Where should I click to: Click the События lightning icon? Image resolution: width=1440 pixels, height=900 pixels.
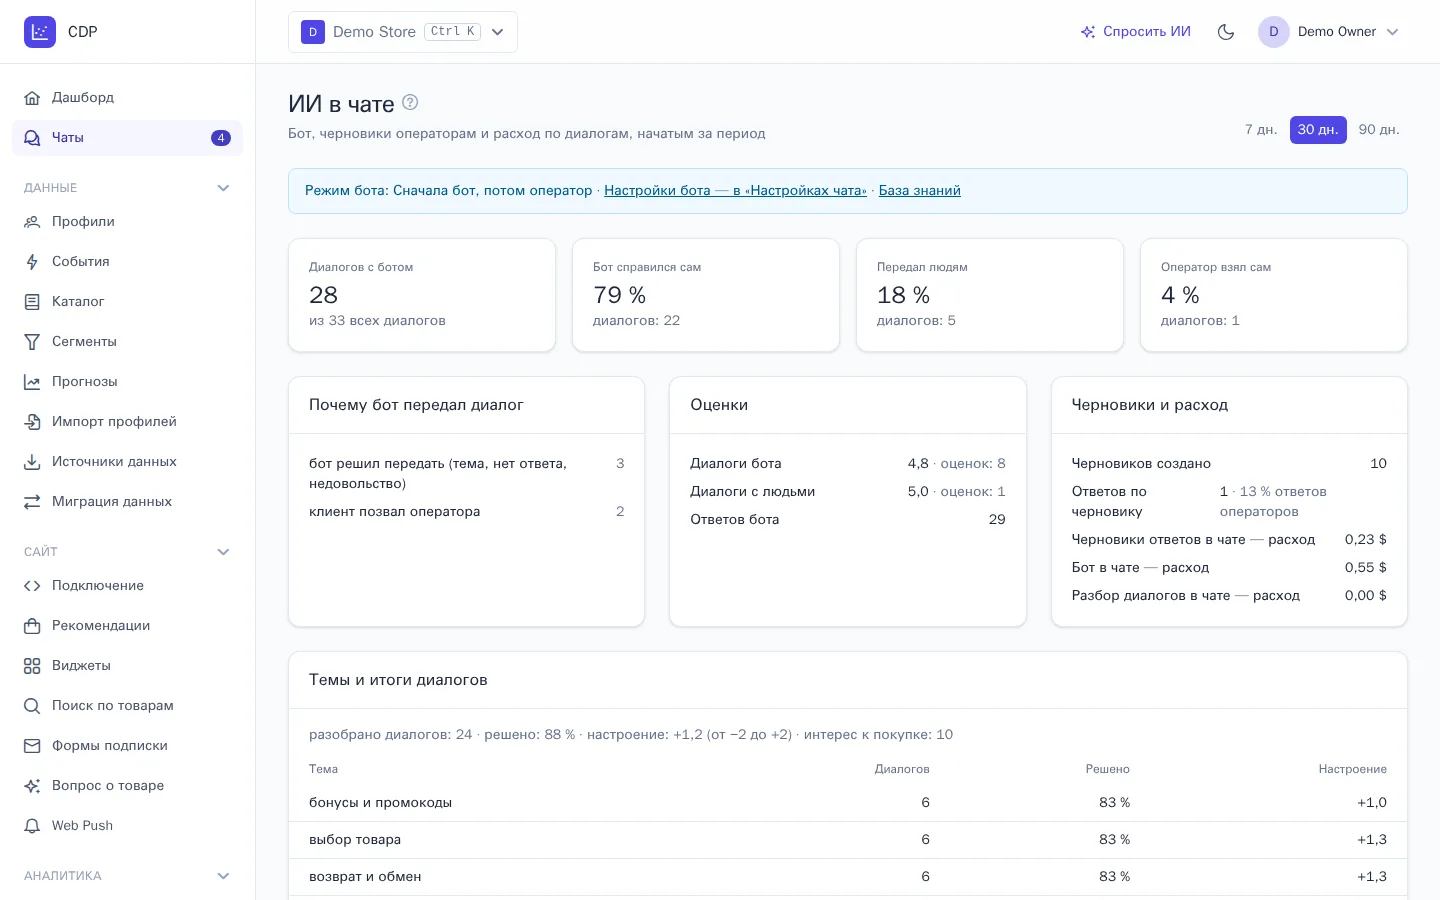[32, 262]
